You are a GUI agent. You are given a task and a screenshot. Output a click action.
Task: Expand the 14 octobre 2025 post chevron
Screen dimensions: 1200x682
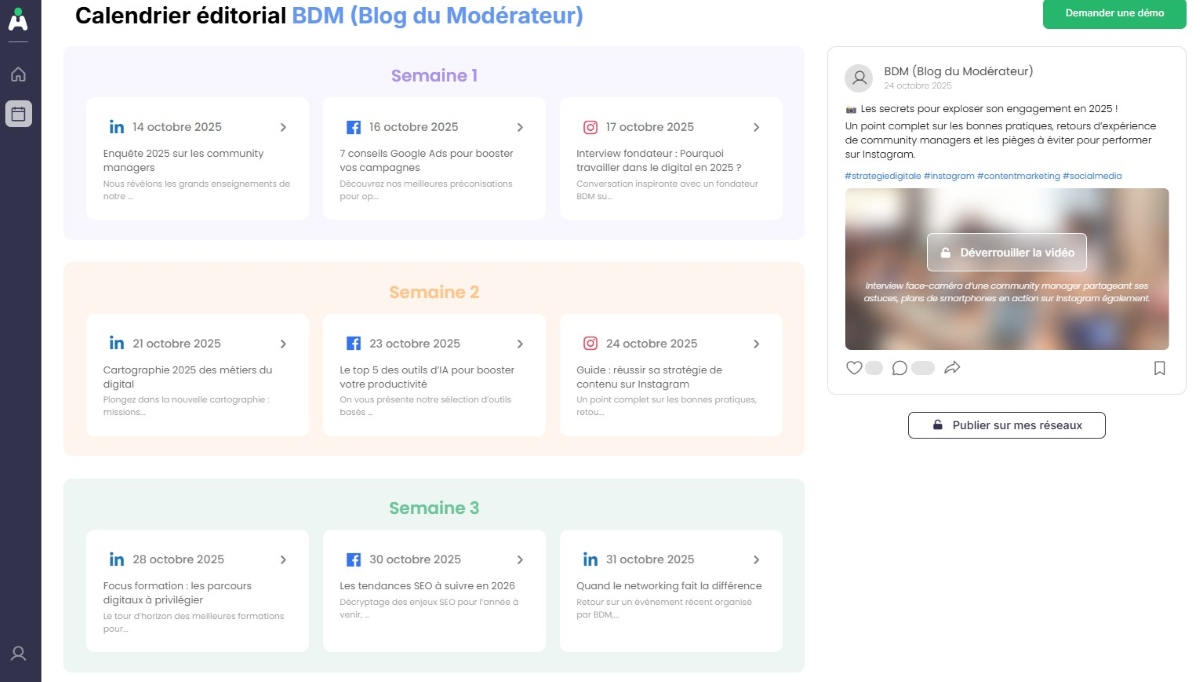click(283, 127)
